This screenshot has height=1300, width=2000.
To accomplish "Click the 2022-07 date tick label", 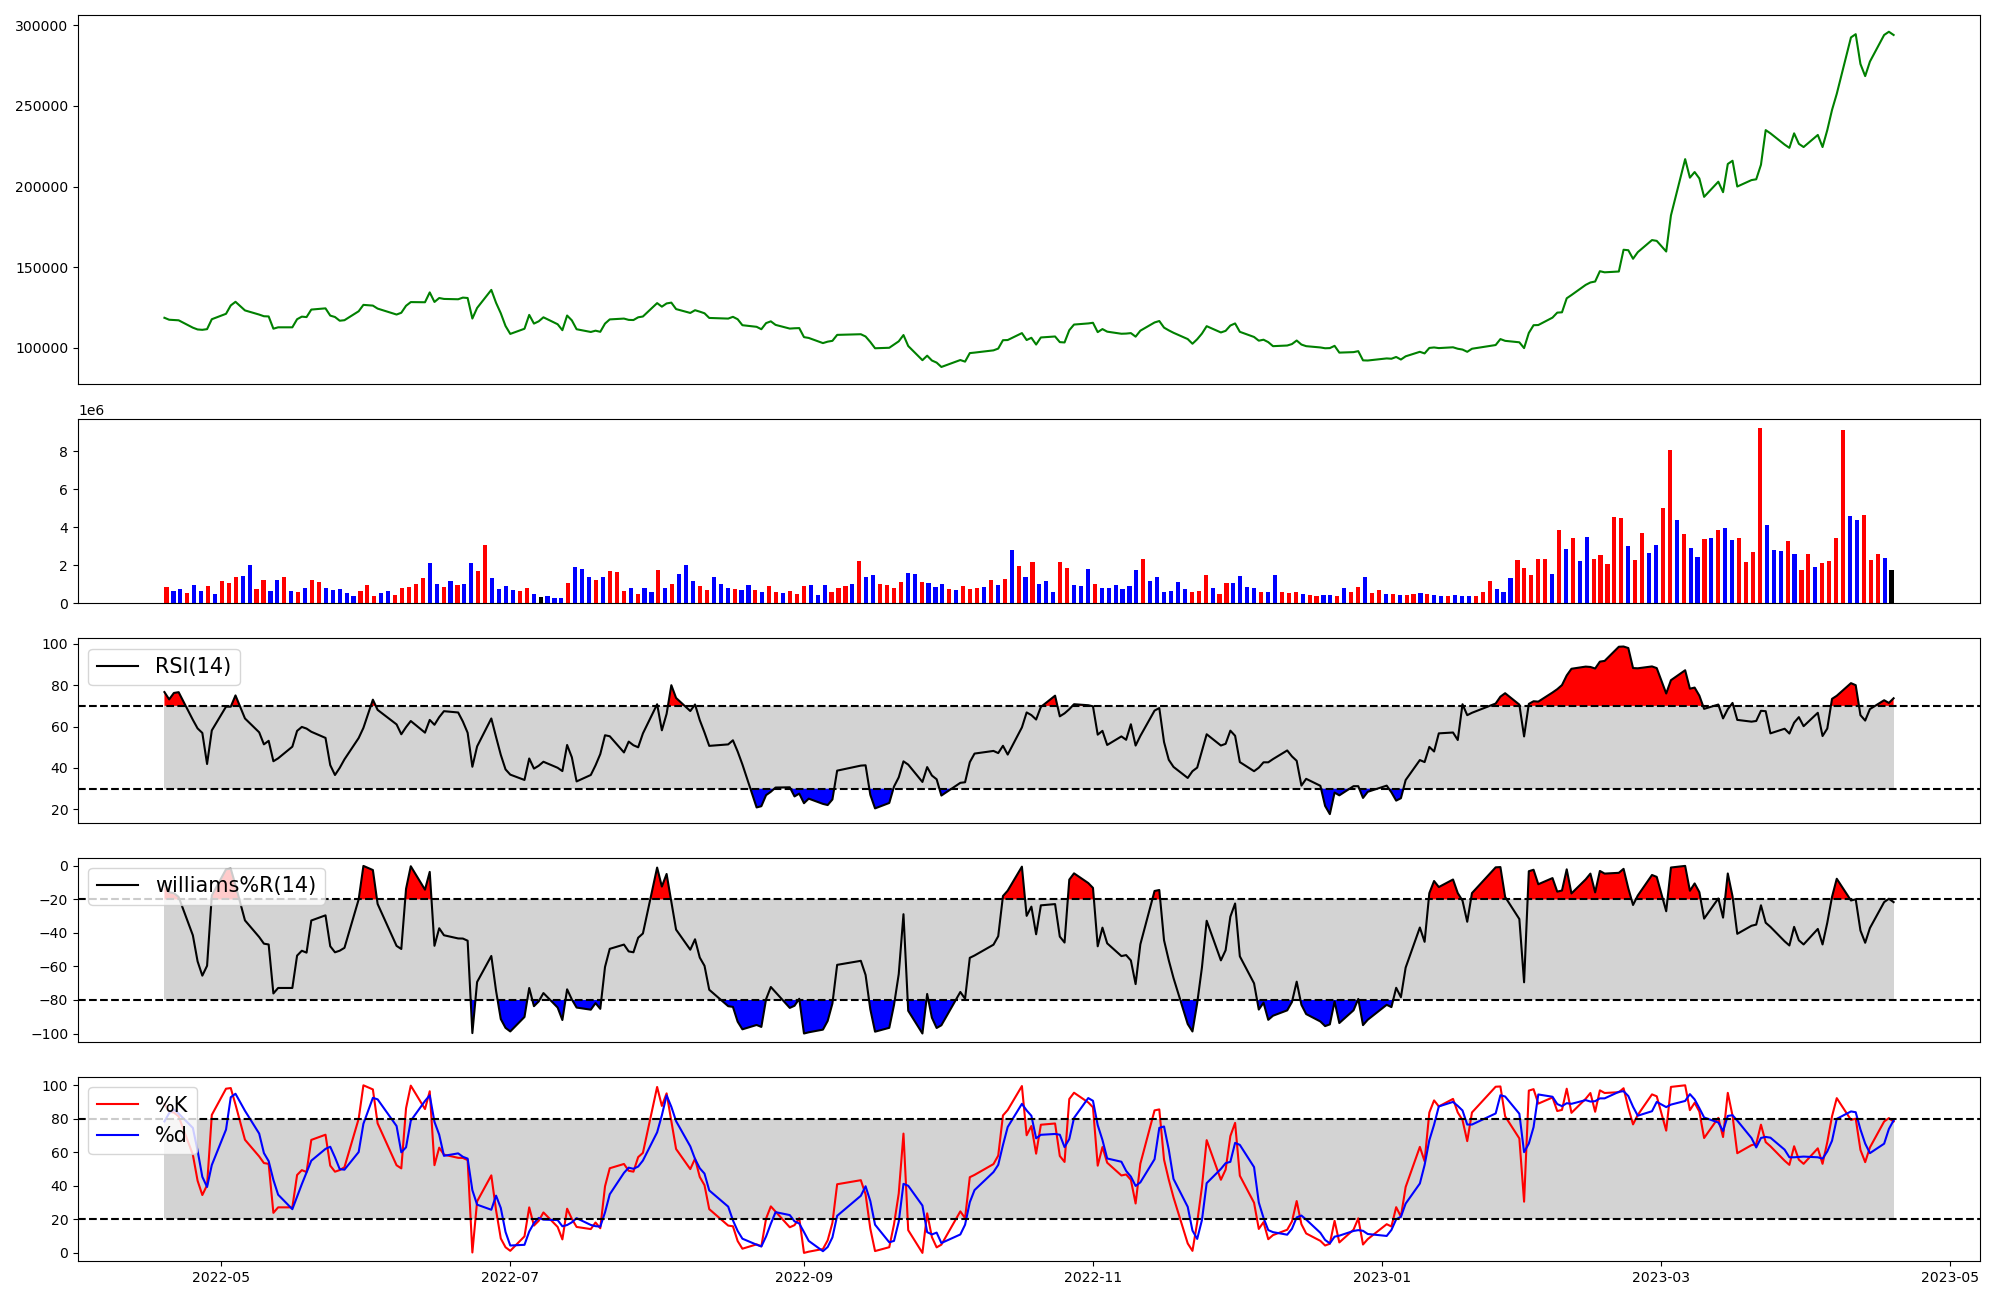I will pos(510,1277).
